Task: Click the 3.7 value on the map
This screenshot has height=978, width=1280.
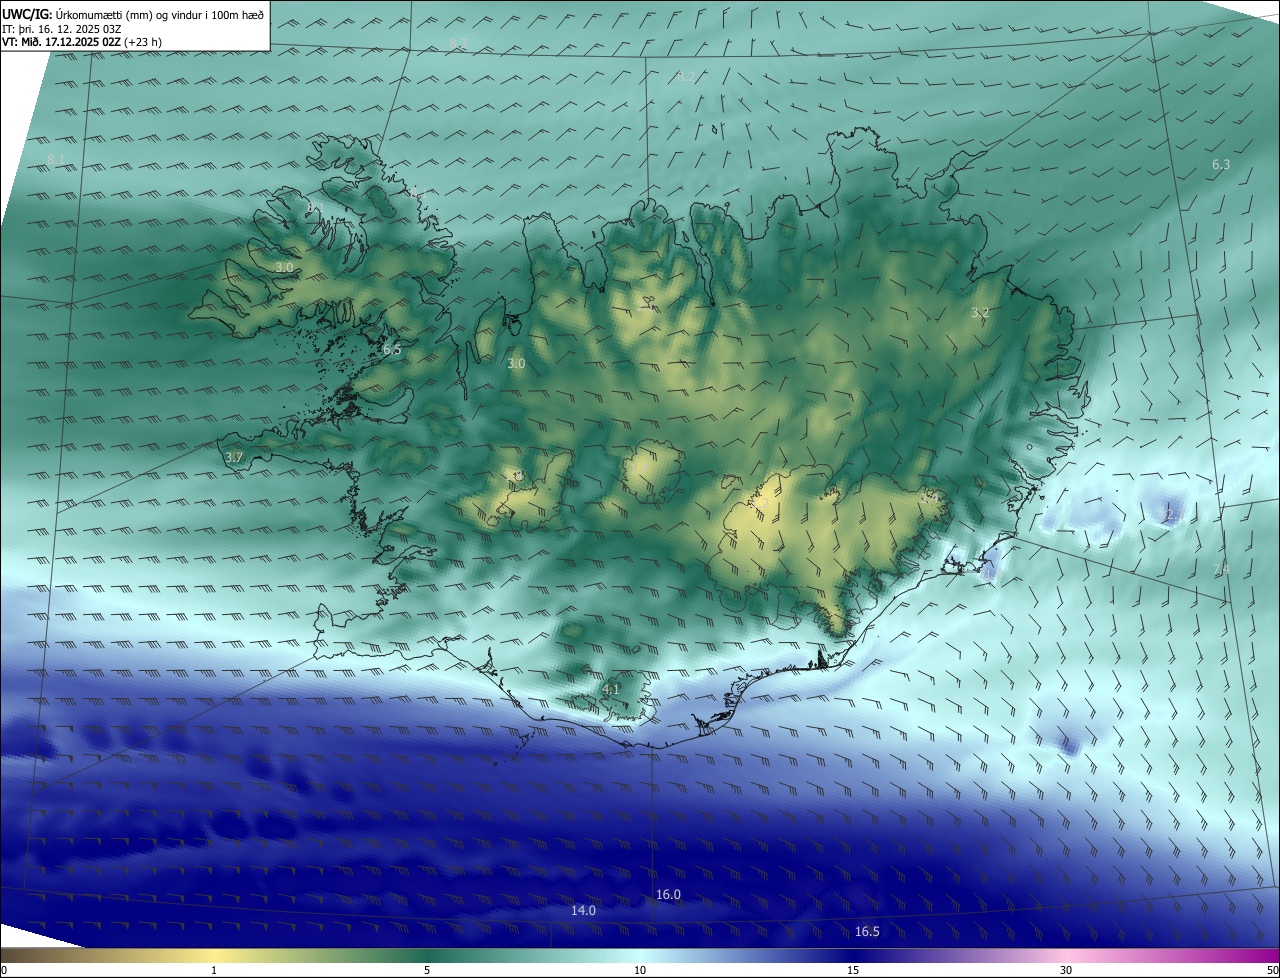Action: [234, 457]
